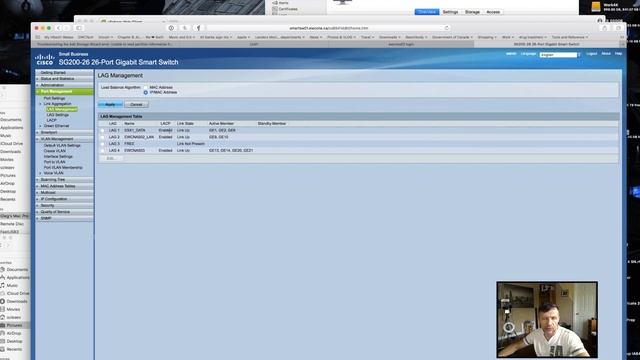
Task: Open the MAC Address Tables menu
Action: click(x=64, y=186)
